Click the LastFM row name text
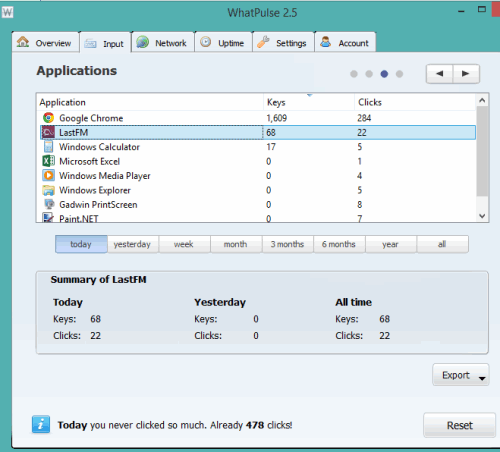The width and height of the screenshot is (500, 452). 74,132
